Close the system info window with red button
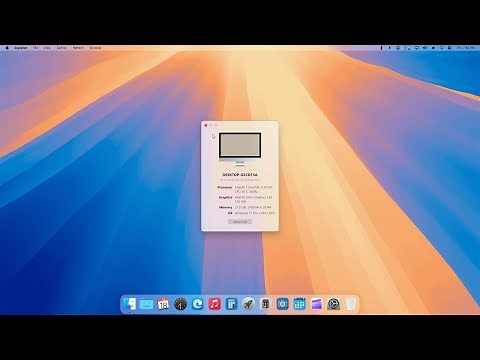The height and width of the screenshot is (360, 480). (x=206, y=125)
